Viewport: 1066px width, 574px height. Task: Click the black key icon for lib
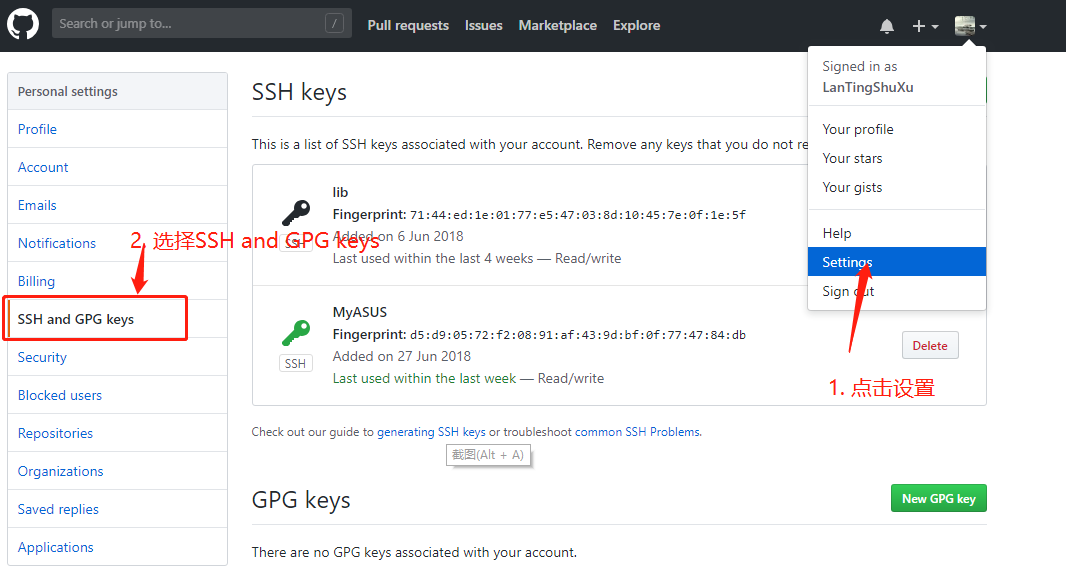click(x=296, y=213)
